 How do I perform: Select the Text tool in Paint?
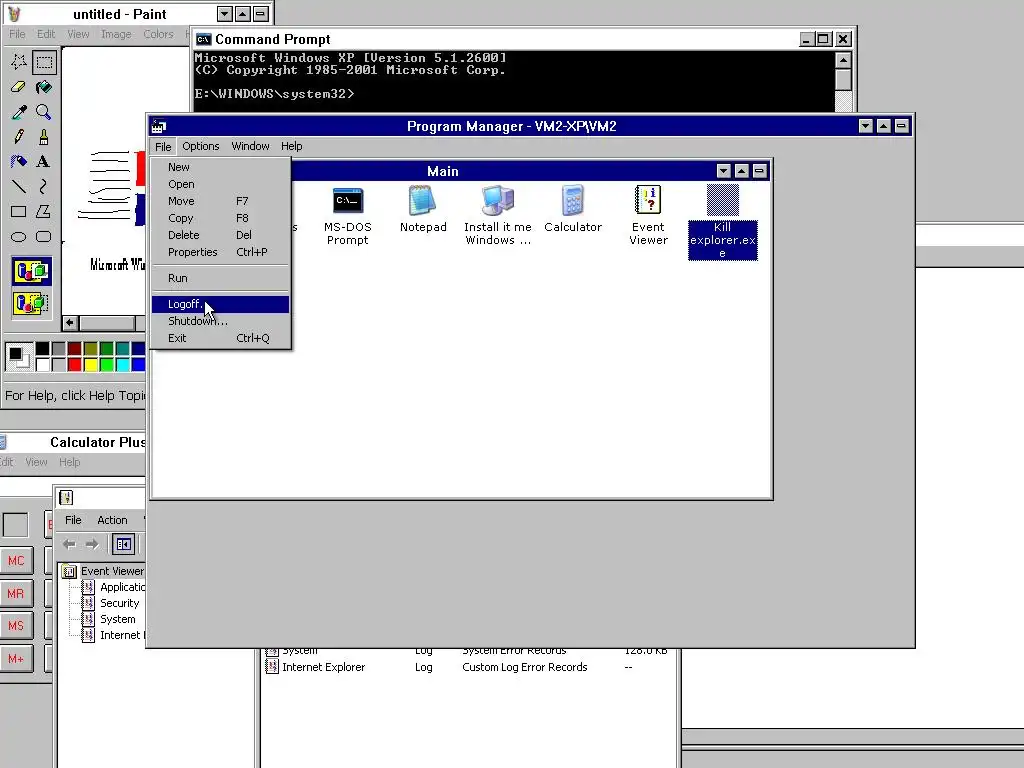(x=44, y=161)
